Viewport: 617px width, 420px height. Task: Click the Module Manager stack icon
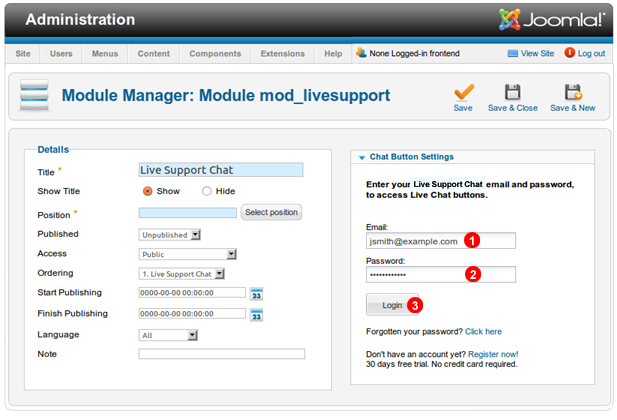pyautogui.click(x=34, y=95)
